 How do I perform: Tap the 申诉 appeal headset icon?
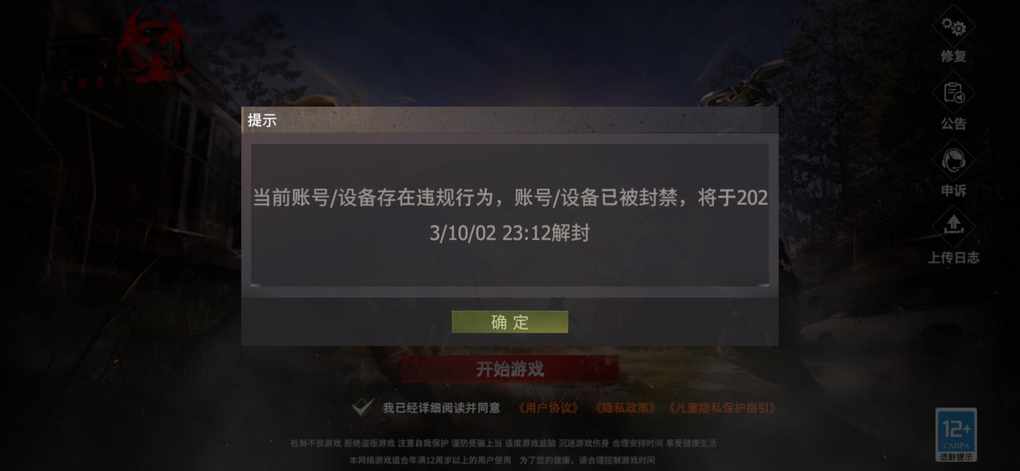pos(954,161)
